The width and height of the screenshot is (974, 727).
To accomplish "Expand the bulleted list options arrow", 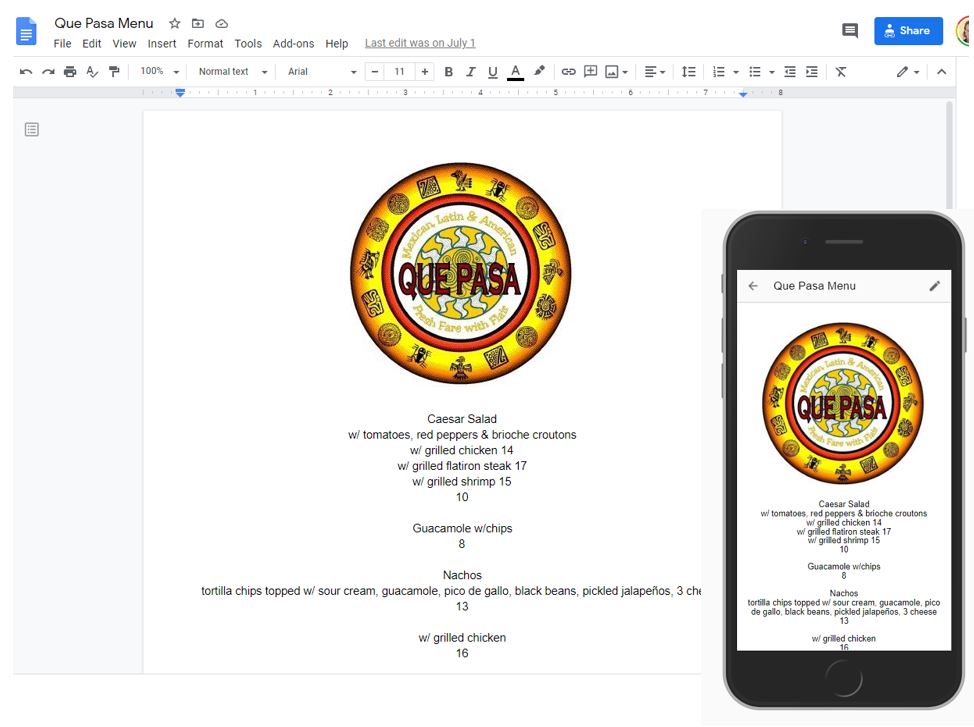I will point(771,72).
